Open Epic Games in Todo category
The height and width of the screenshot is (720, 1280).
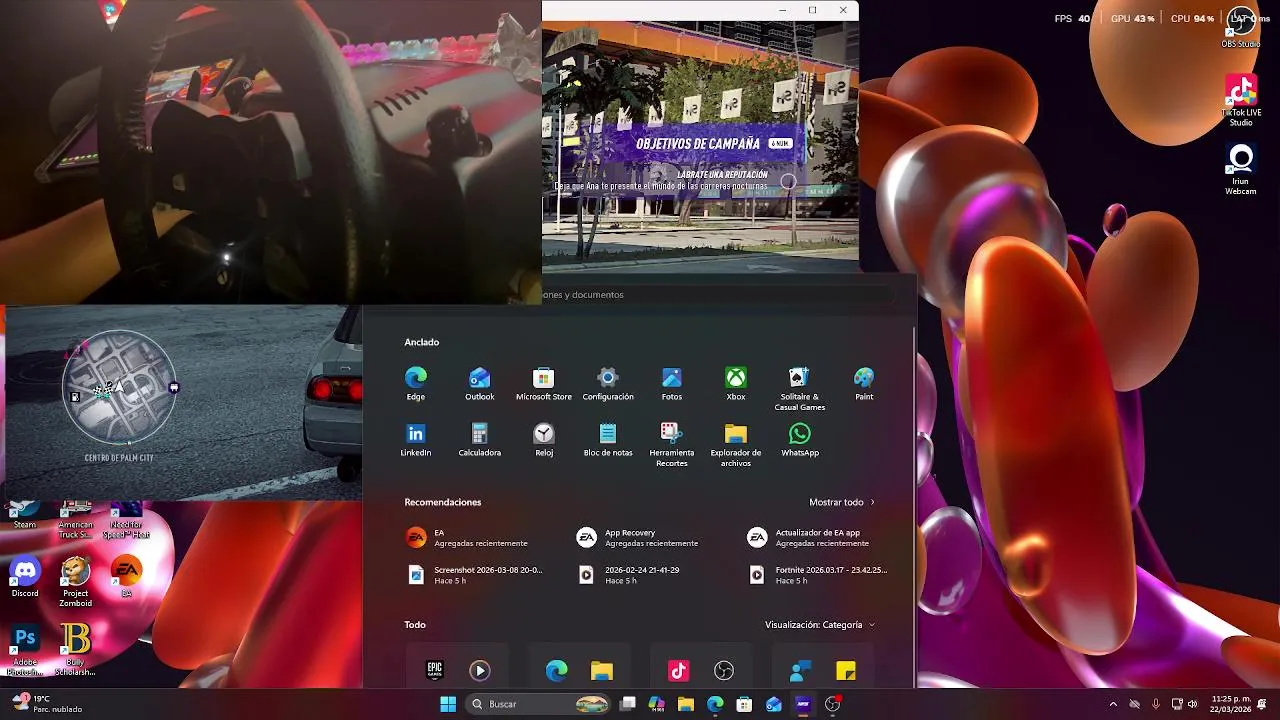click(x=435, y=671)
